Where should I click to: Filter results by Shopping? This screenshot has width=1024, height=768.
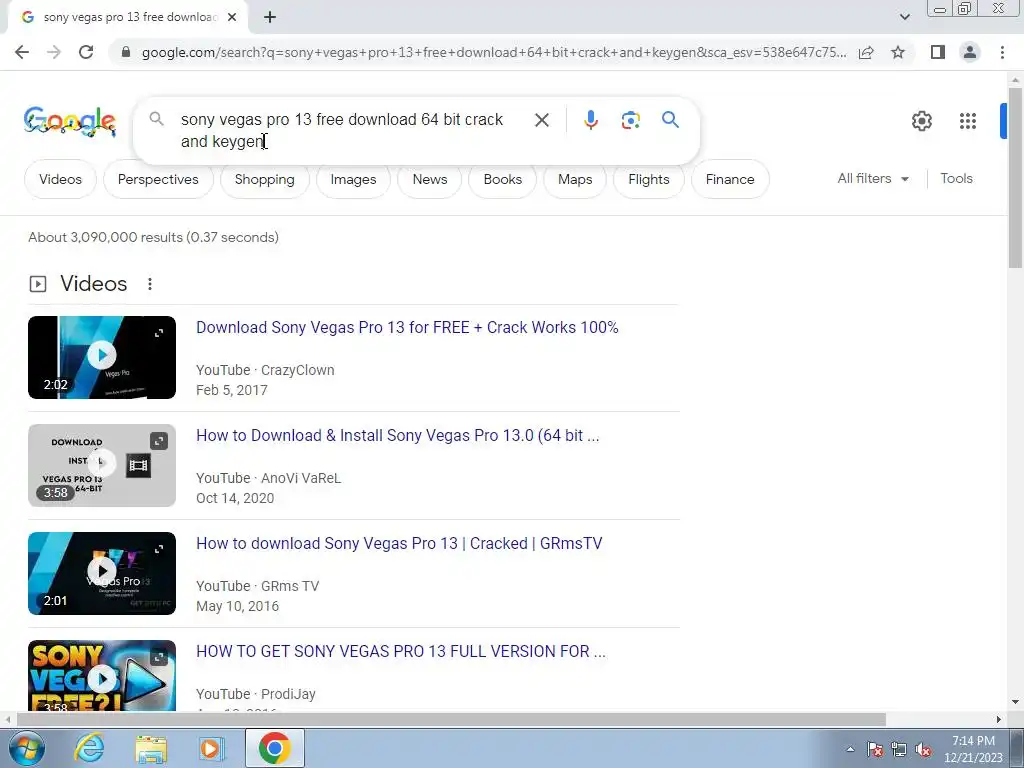(x=264, y=179)
